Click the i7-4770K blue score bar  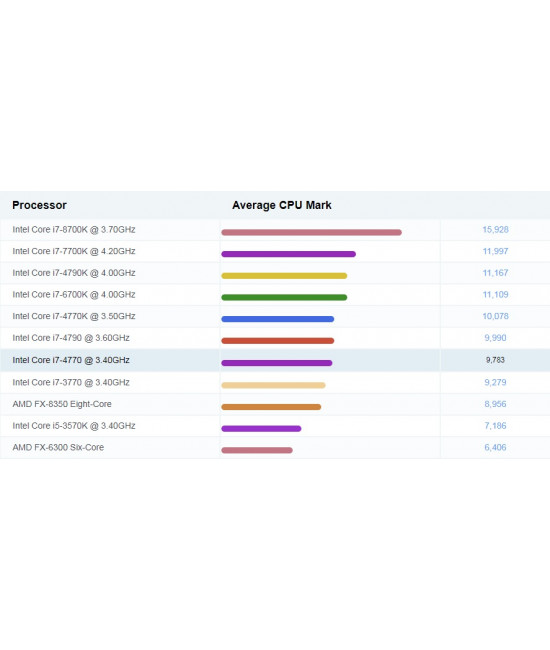(x=278, y=319)
